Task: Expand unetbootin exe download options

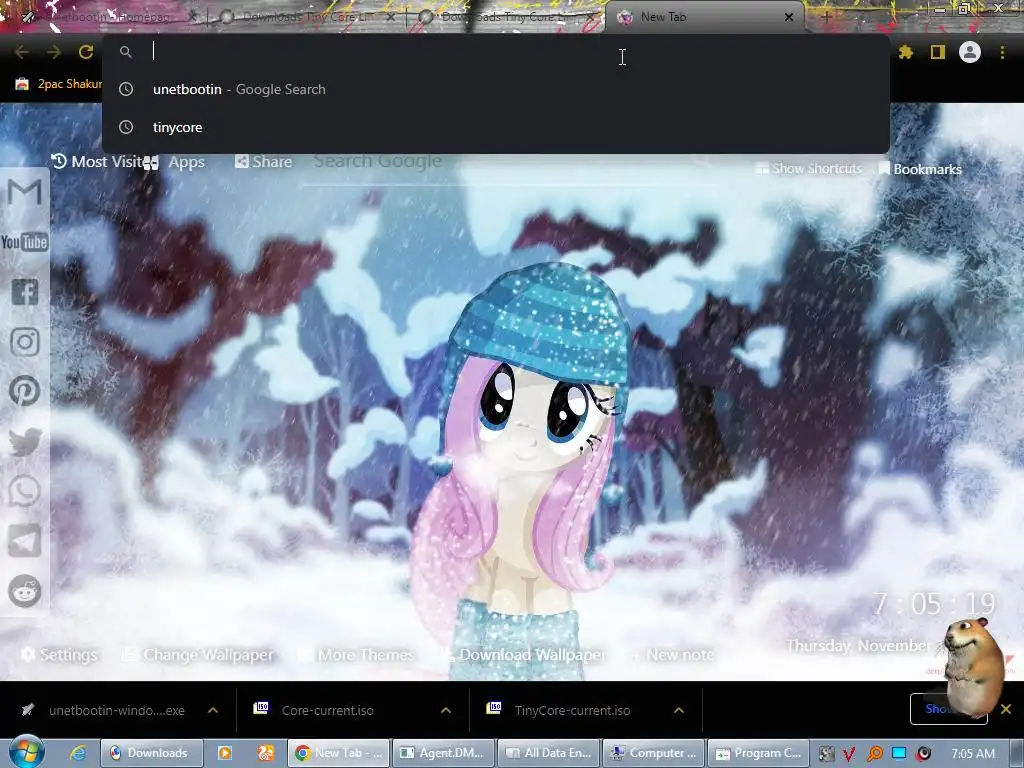Action: (213, 710)
